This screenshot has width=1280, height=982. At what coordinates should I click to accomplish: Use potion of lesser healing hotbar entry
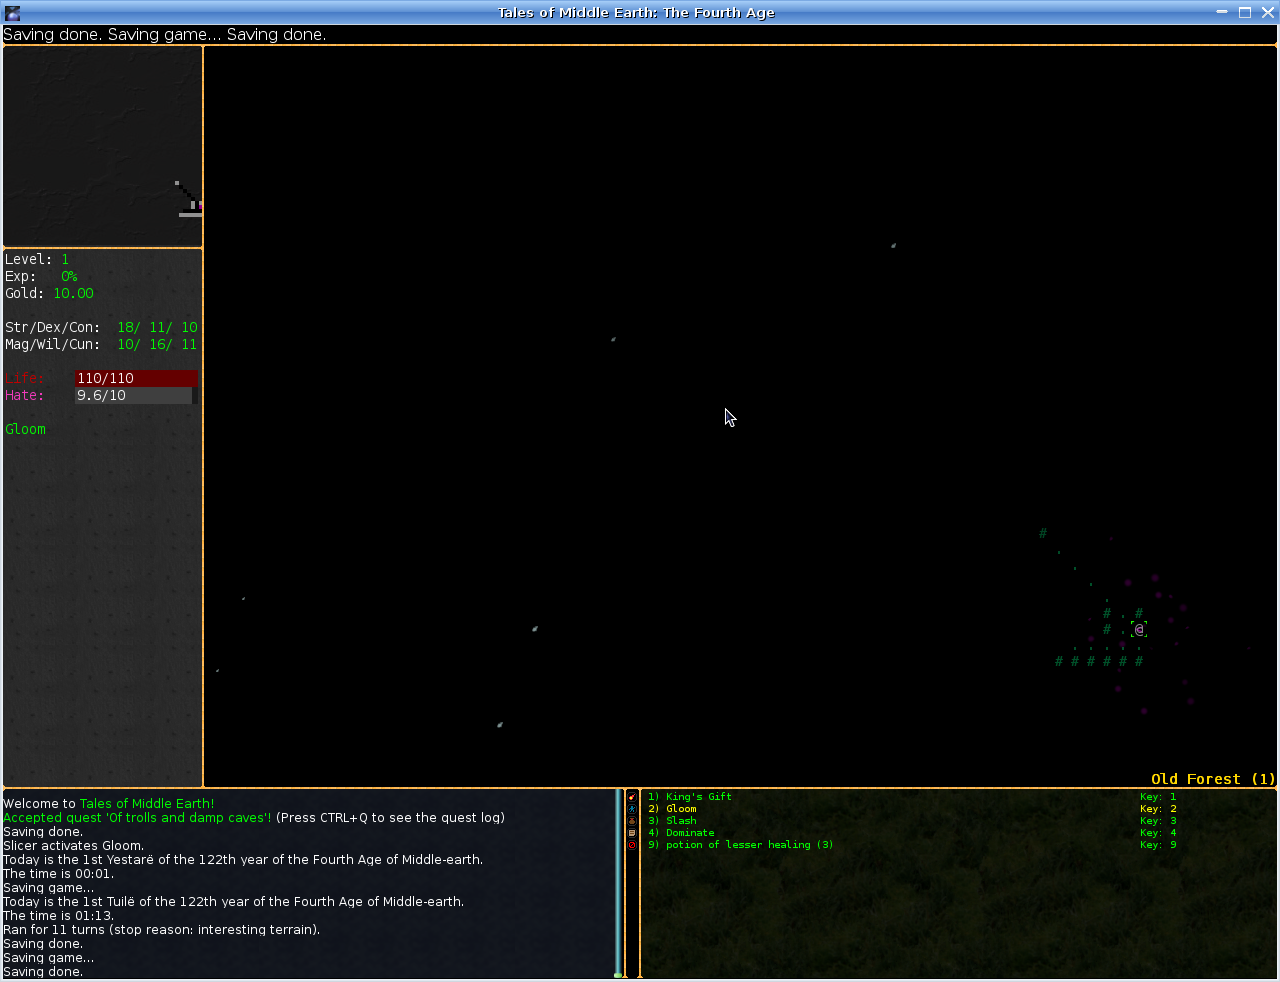740,845
